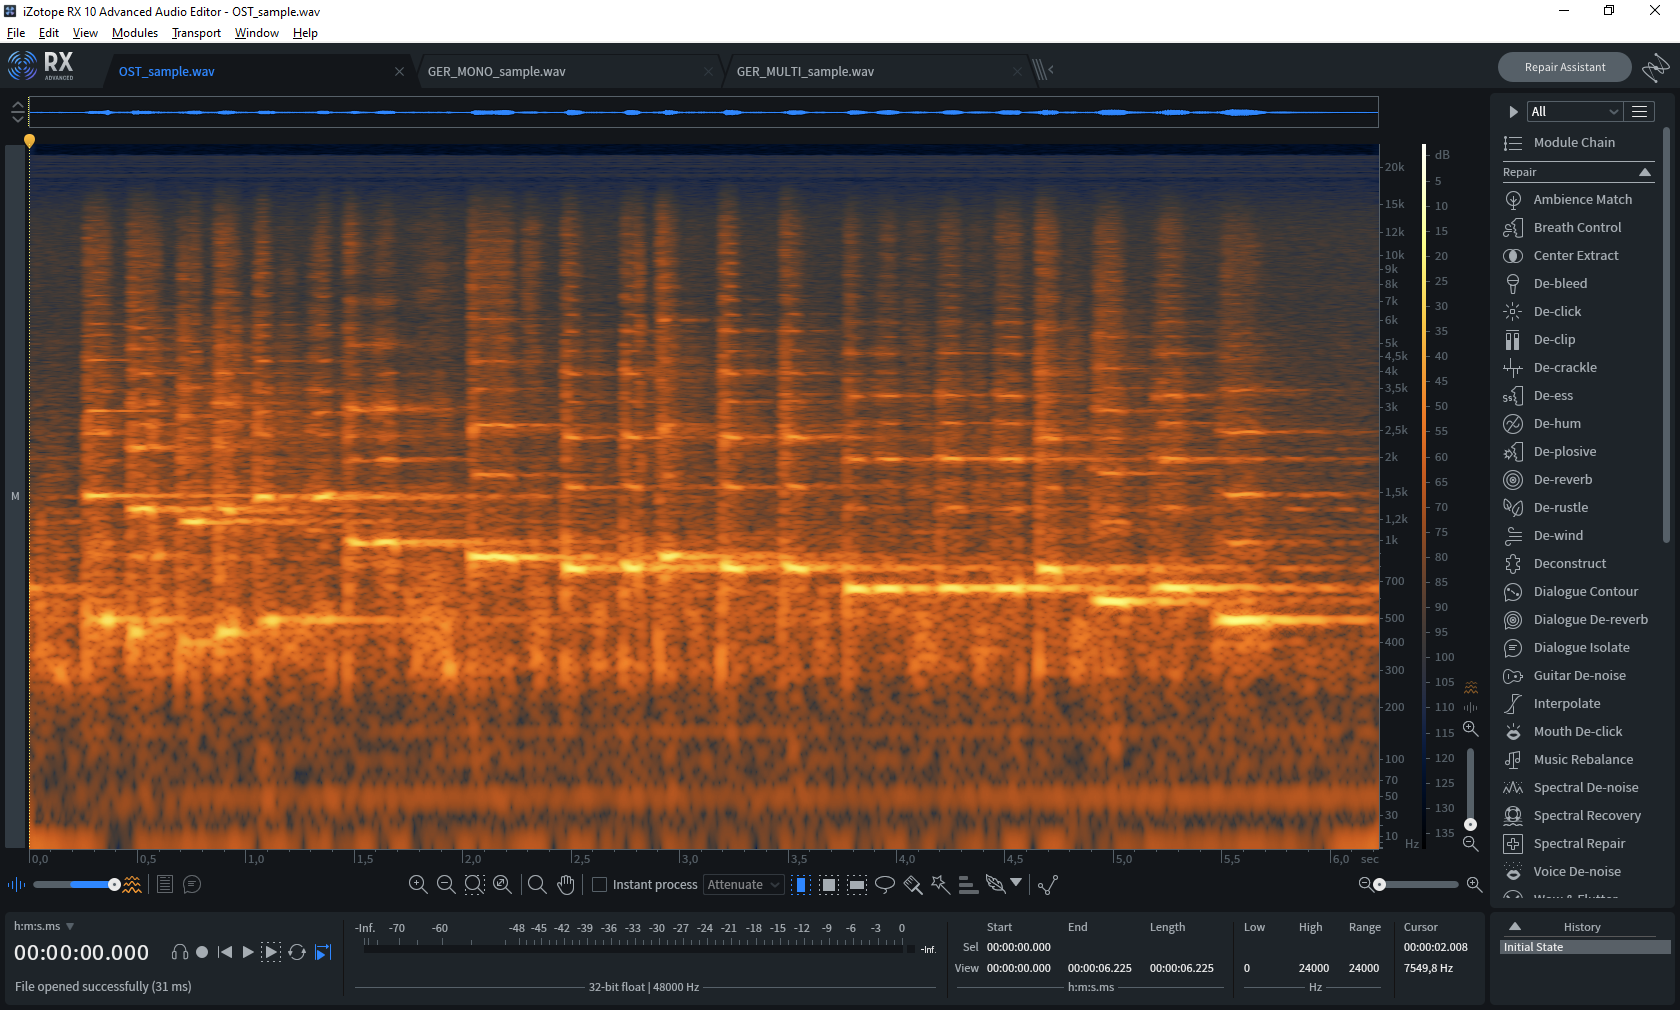Activate the Time-Frequency selection tool
This screenshot has height=1010, width=1680.
point(829,884)
